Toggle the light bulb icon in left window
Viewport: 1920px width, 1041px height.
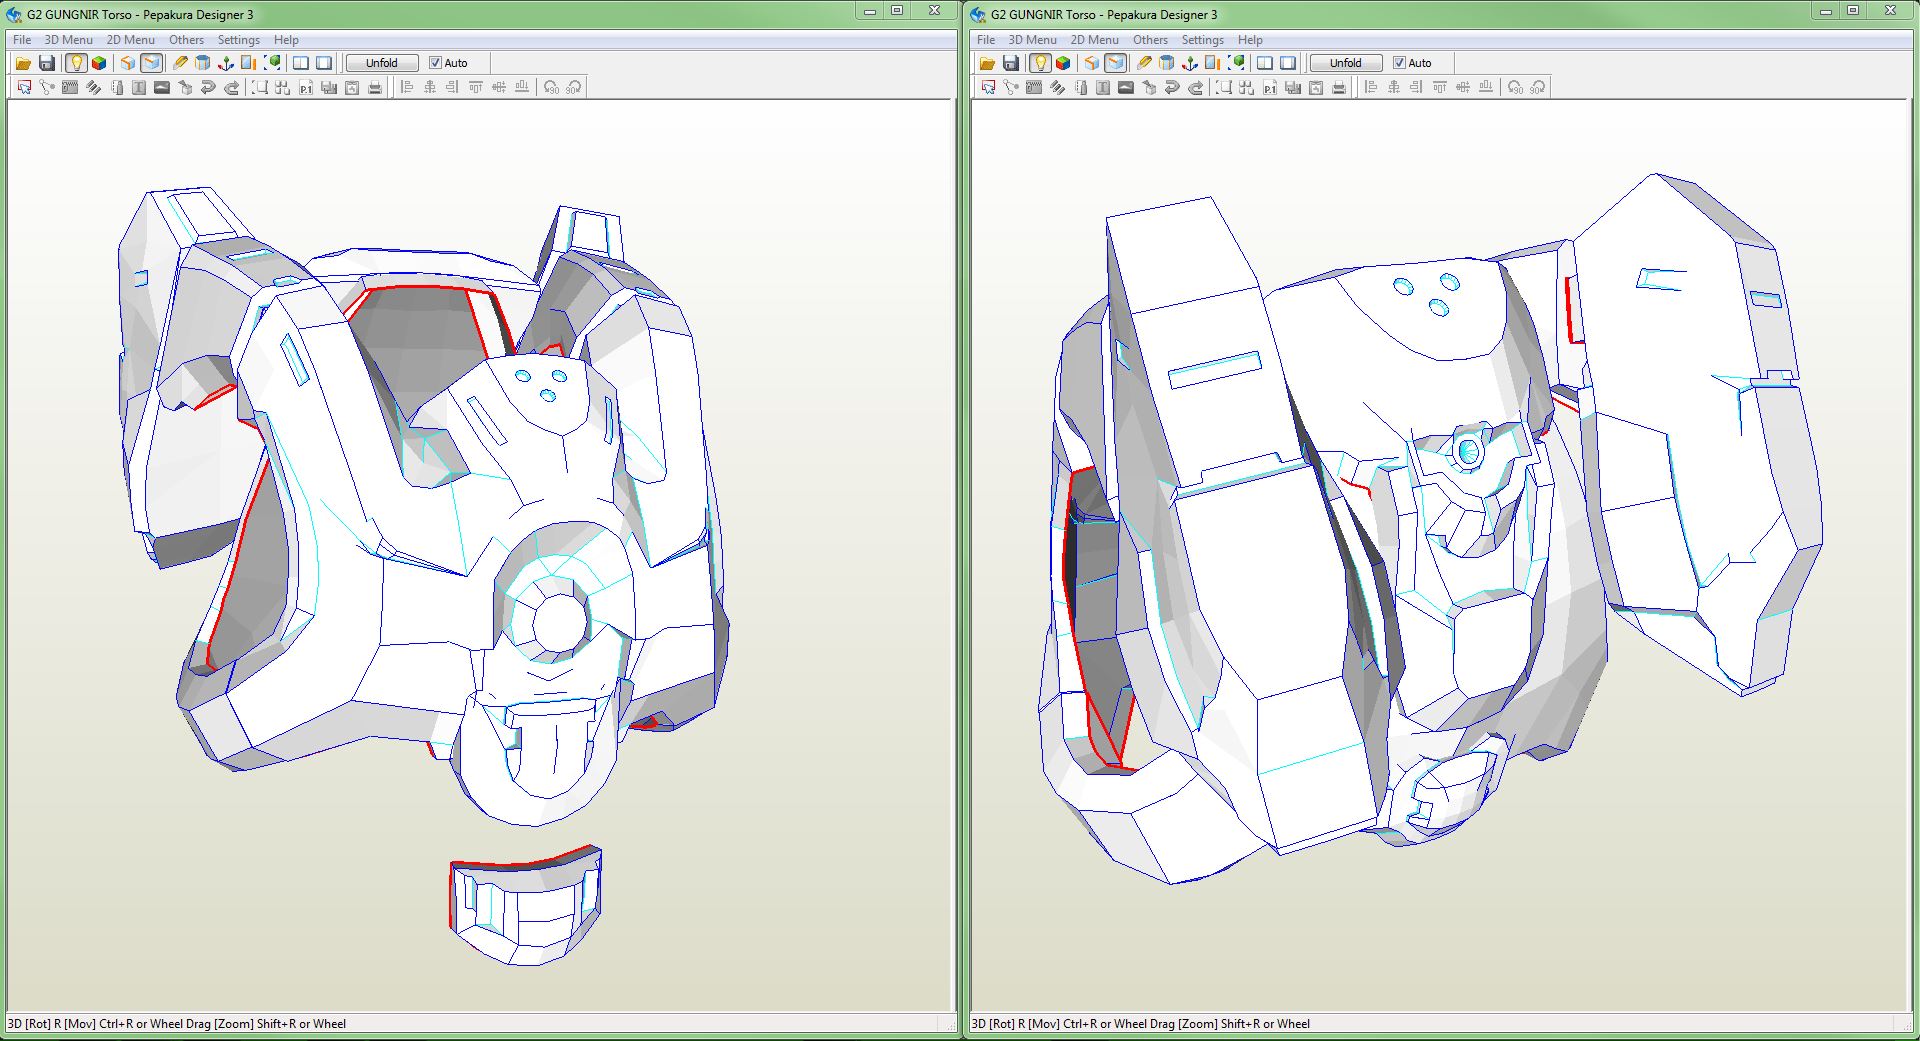pos(76,63)
